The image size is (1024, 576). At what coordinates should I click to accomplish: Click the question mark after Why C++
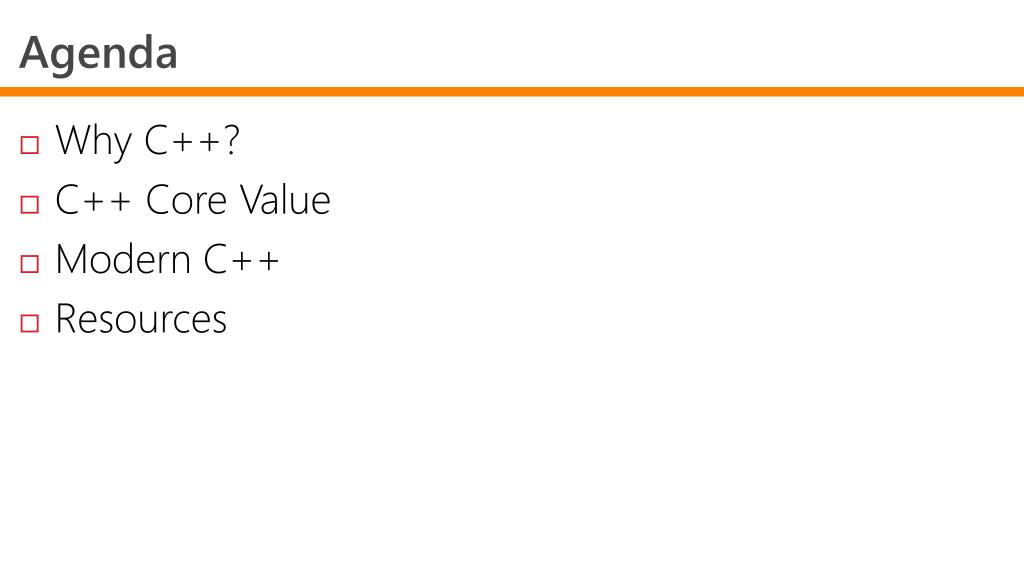(231, 139)
